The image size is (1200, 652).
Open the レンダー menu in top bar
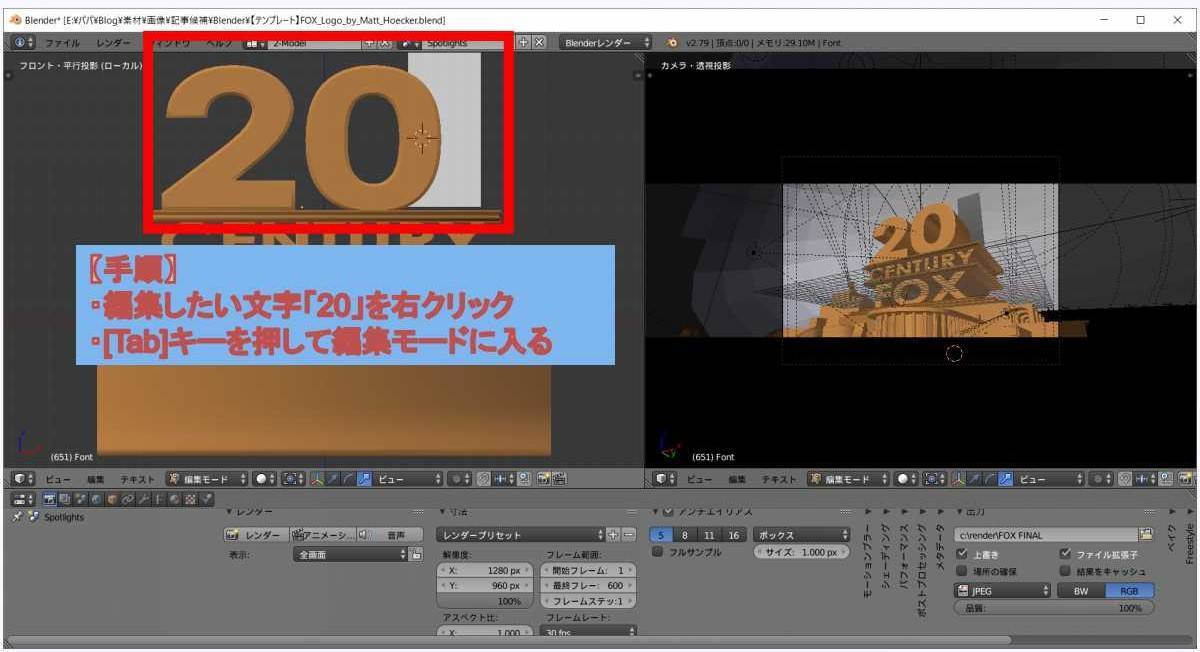[113, 43]
